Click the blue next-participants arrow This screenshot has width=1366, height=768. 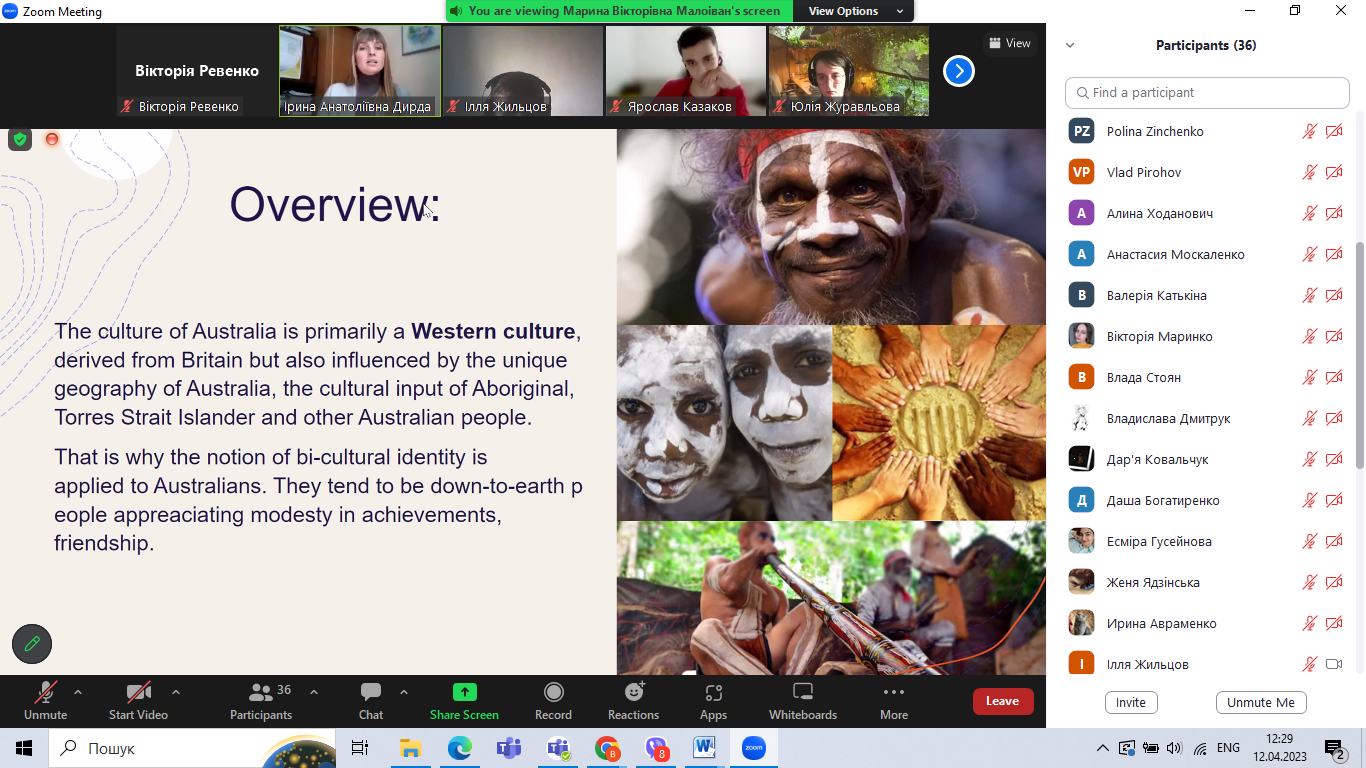[959, 71]
